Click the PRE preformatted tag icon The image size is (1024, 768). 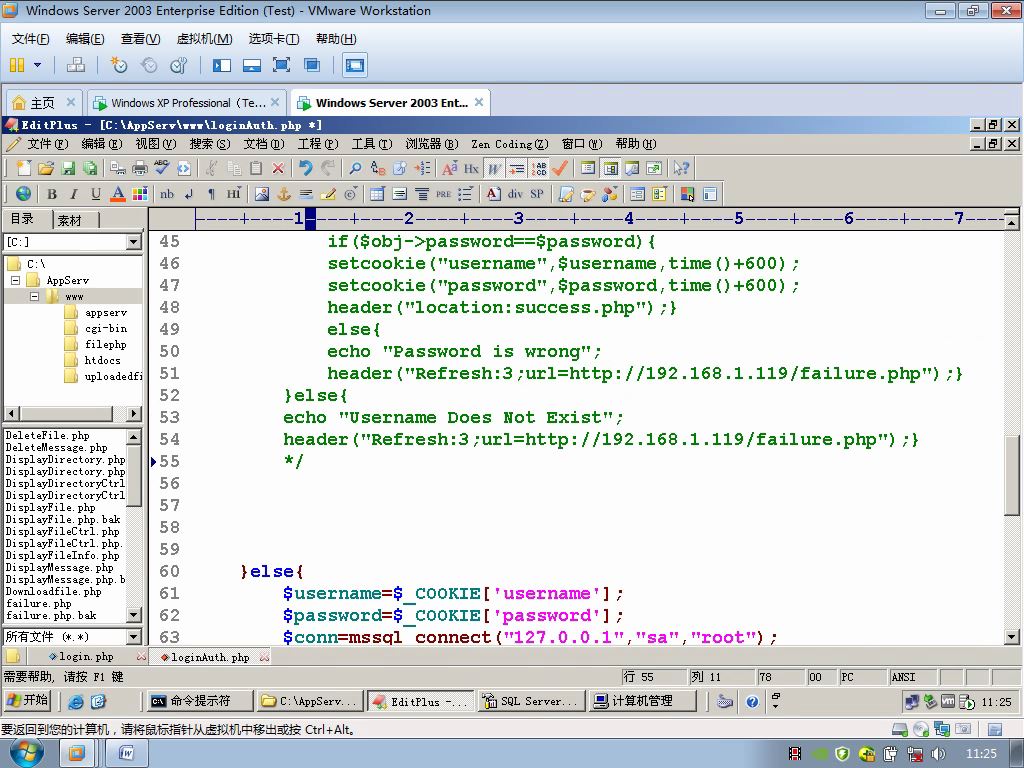[x=443, y=193]
